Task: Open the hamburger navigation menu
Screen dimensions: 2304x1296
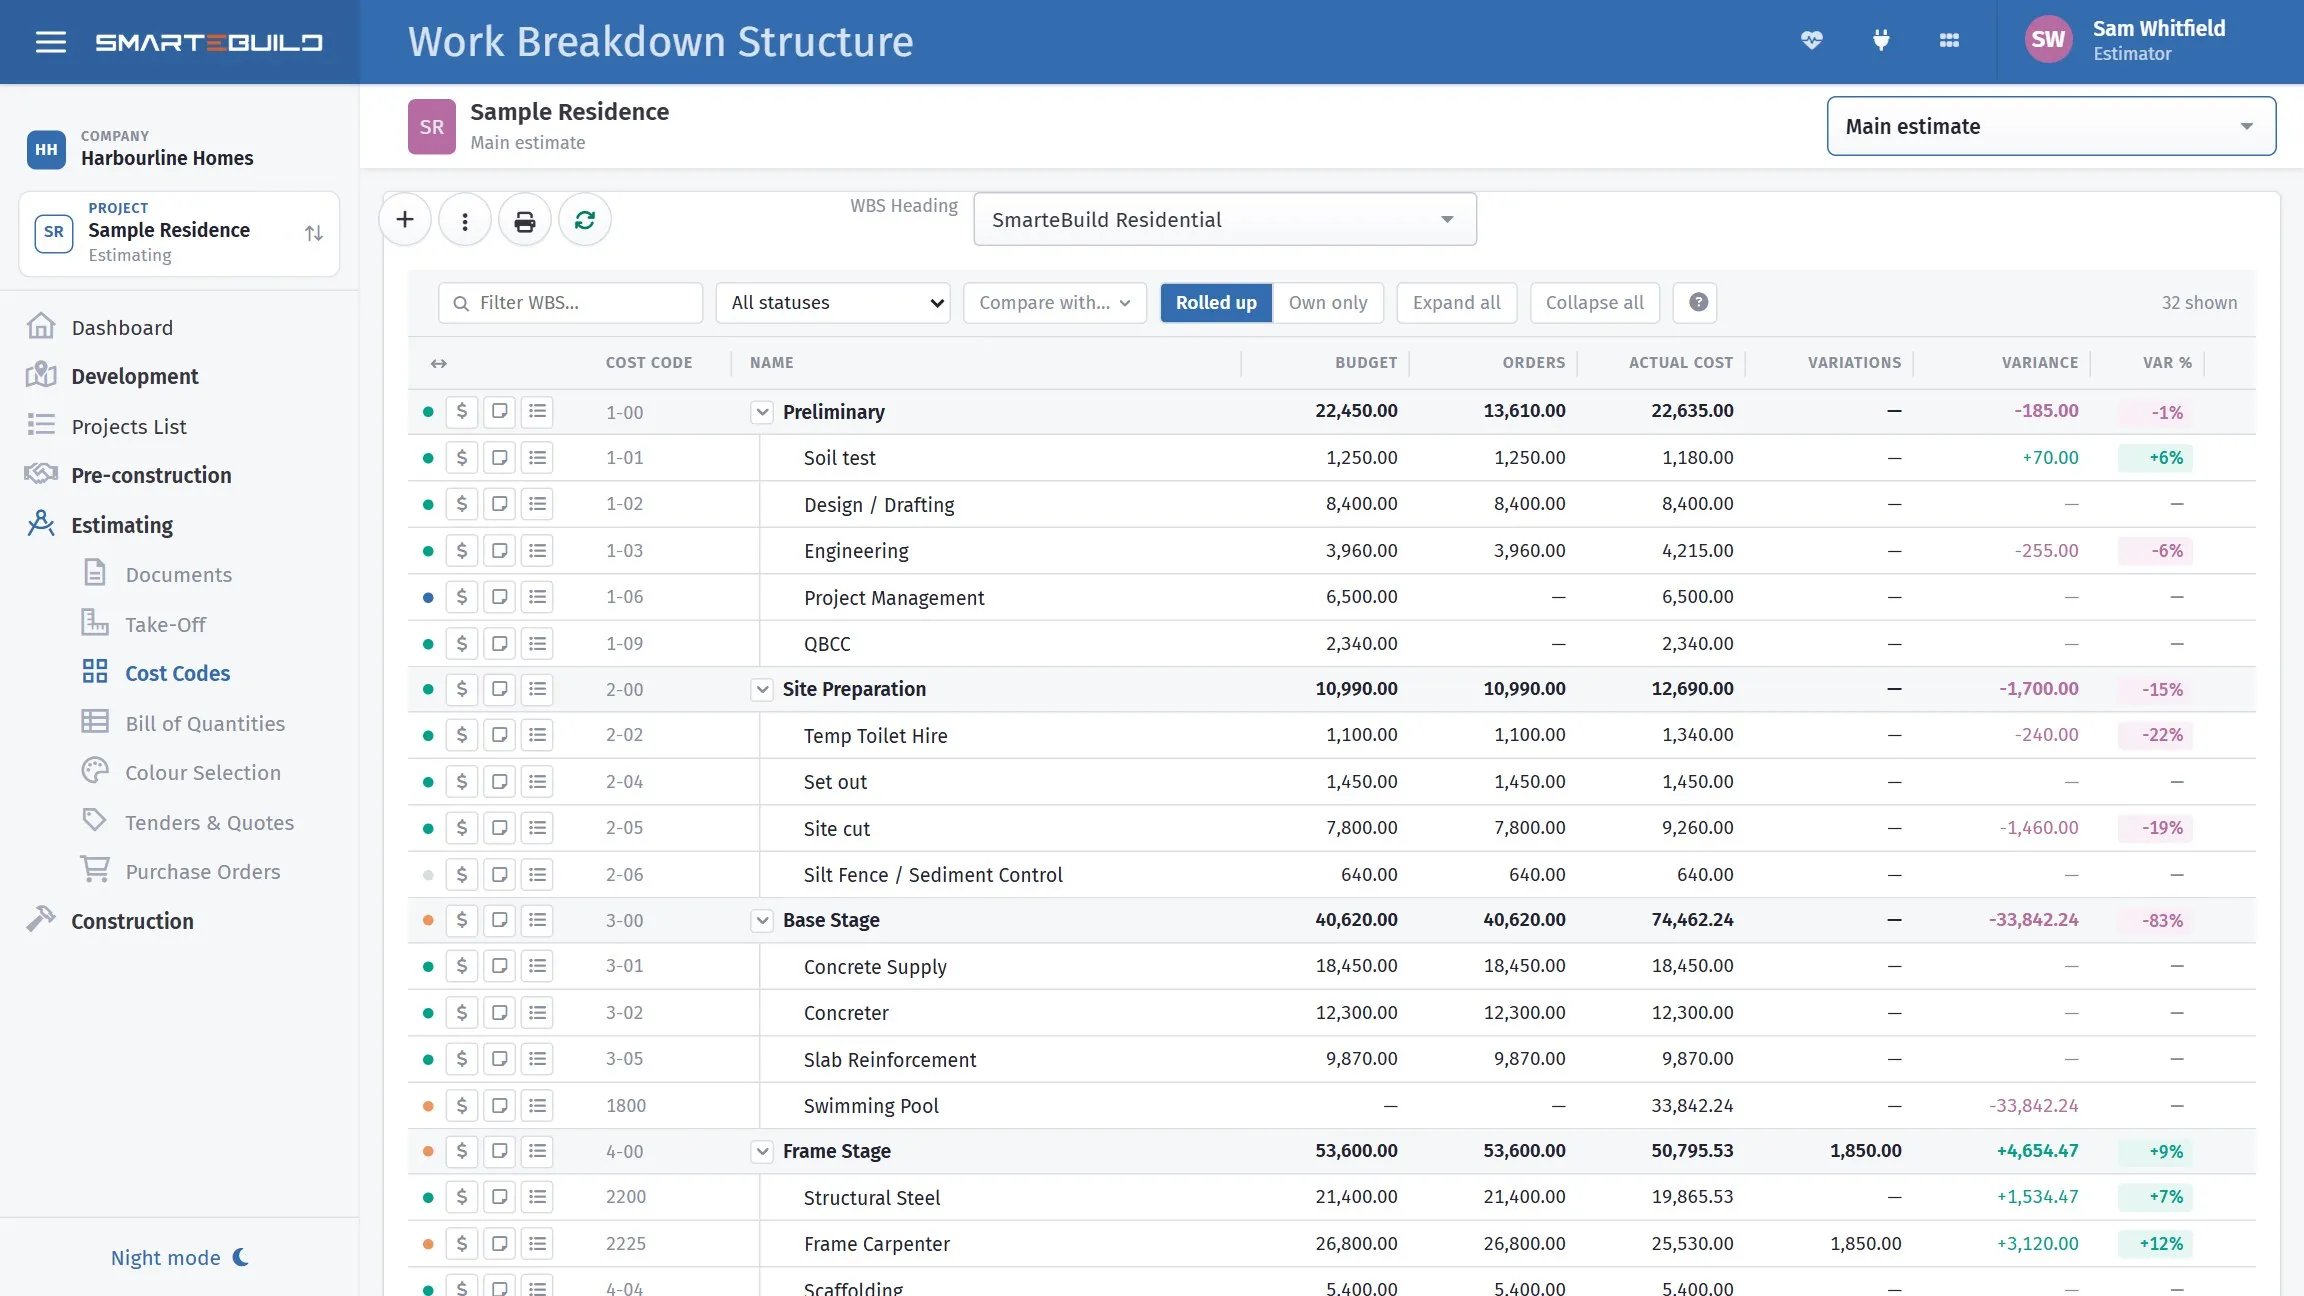Action: (x=50, y=42)
